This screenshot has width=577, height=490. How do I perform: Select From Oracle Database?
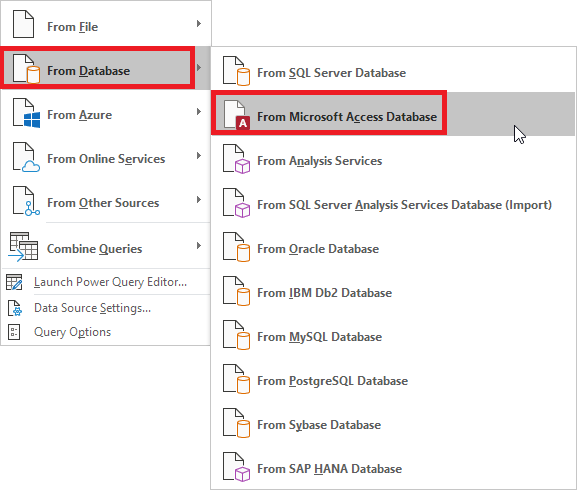393,246
